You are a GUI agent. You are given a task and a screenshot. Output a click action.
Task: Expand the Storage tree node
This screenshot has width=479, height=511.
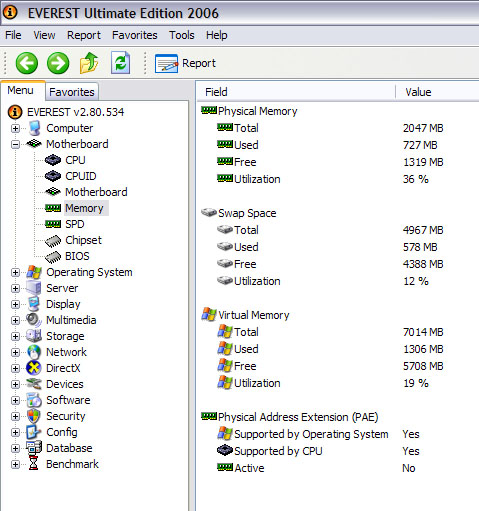click(15, 336)
